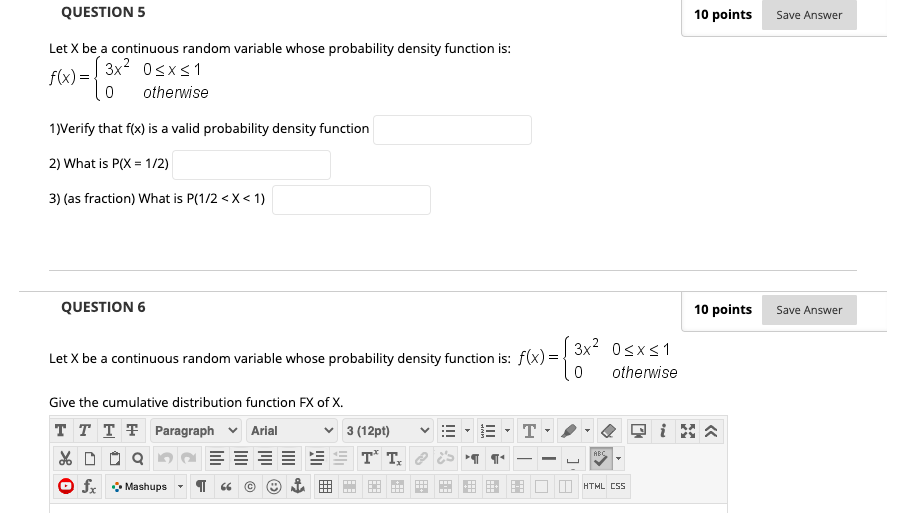
Task: Click the undo arrow
Action: coord(165,459)
